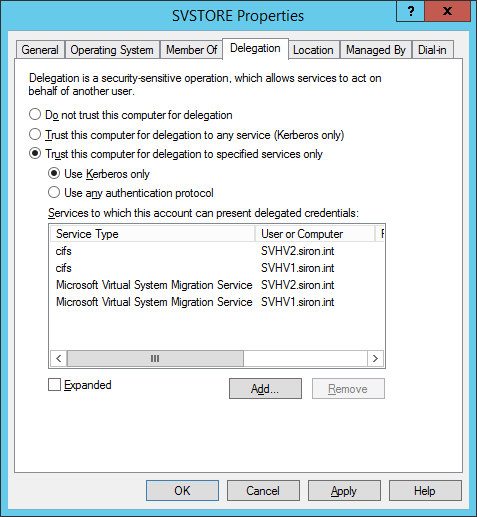Select Do not trust this computer for delegation
Screen dimensions: 477x517
click(35, 114)
